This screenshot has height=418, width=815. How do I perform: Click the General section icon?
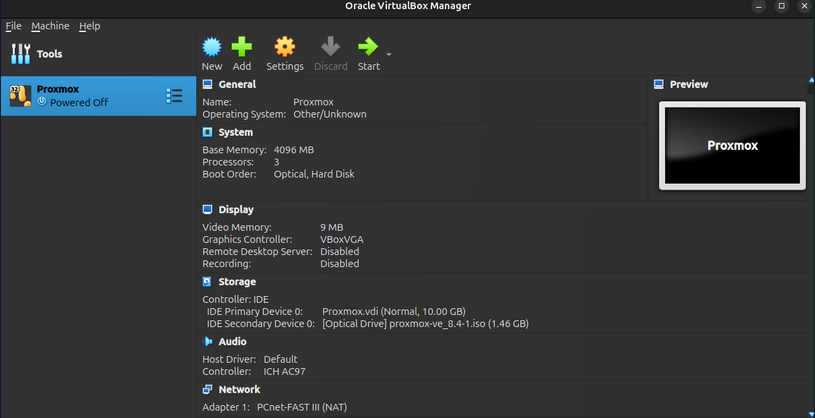[x=208, y=85]
